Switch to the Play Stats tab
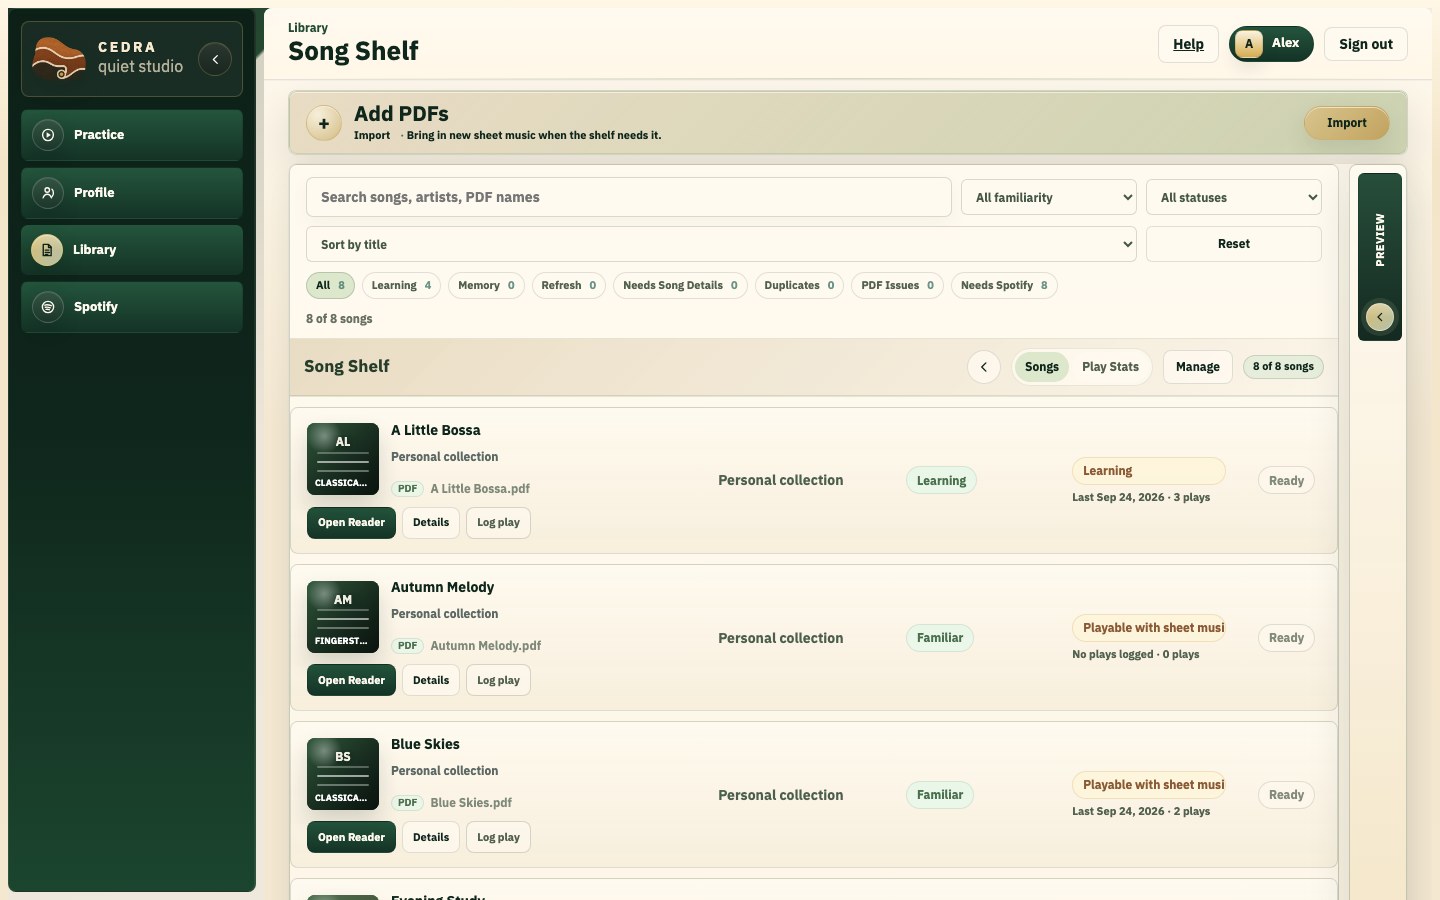 coord(1110,367)
